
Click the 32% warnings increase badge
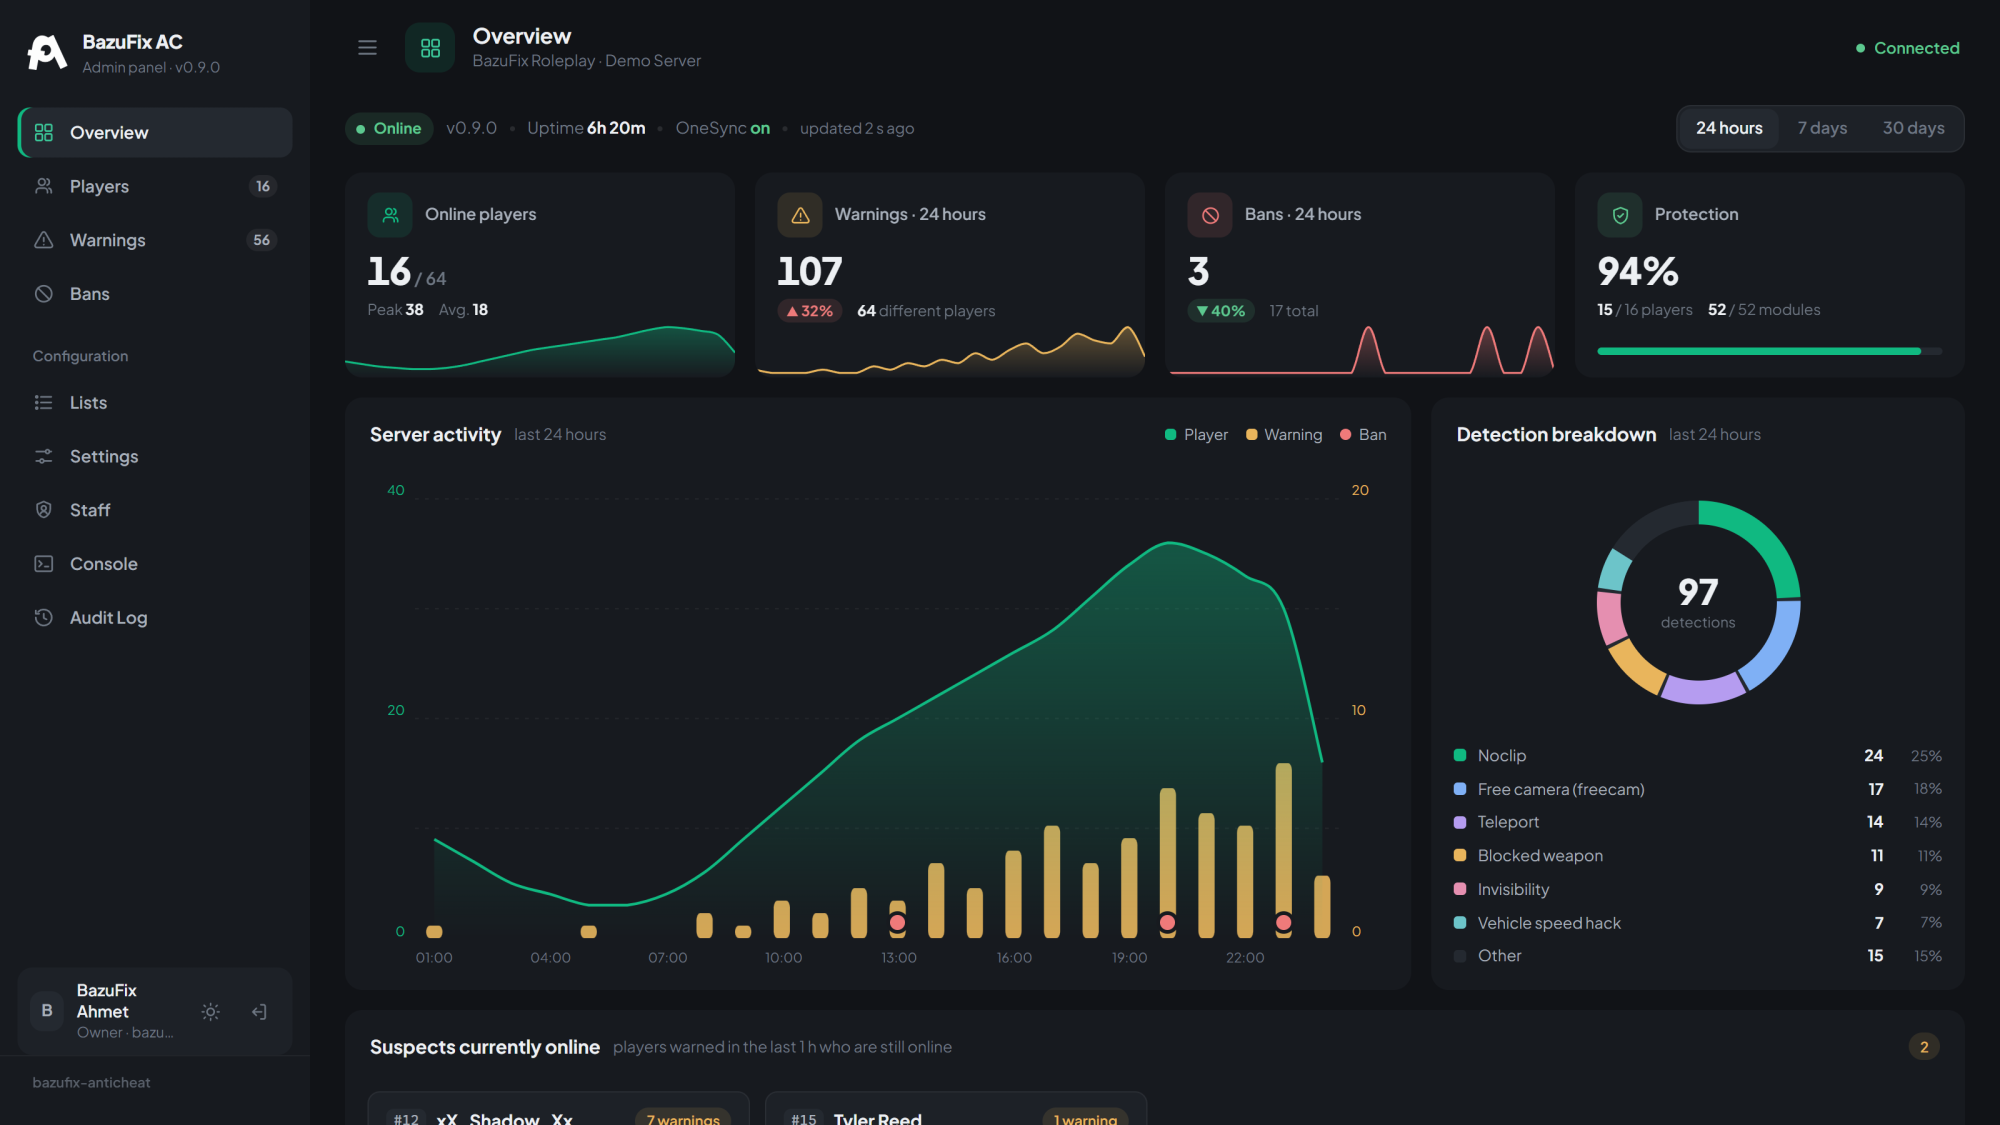click(810, 311)
